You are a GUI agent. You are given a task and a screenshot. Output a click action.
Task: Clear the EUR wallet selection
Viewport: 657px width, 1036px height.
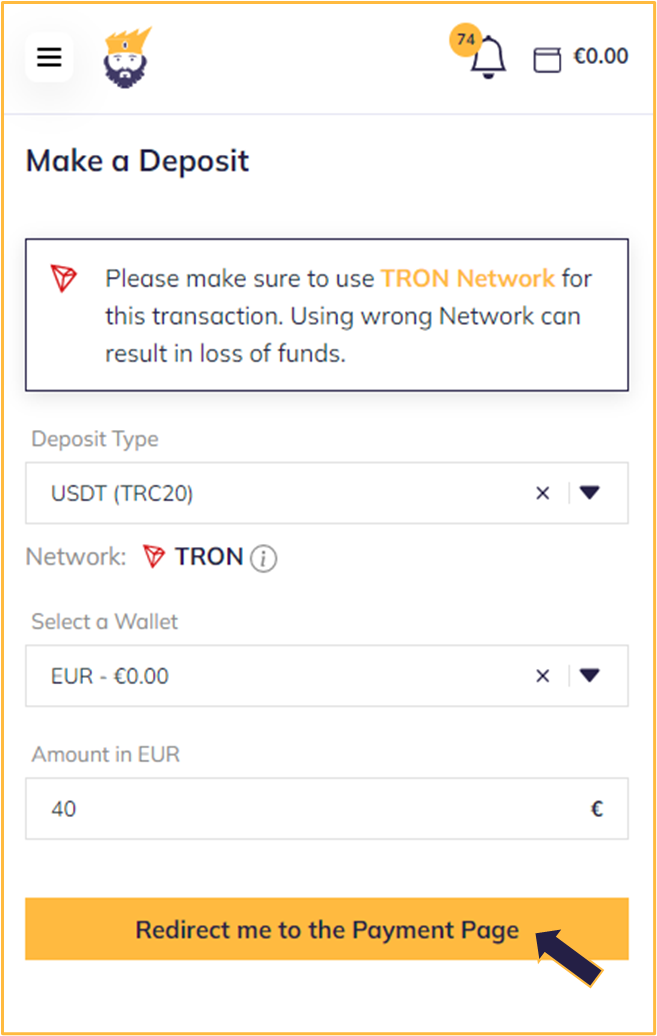click(x=543, y=676)
